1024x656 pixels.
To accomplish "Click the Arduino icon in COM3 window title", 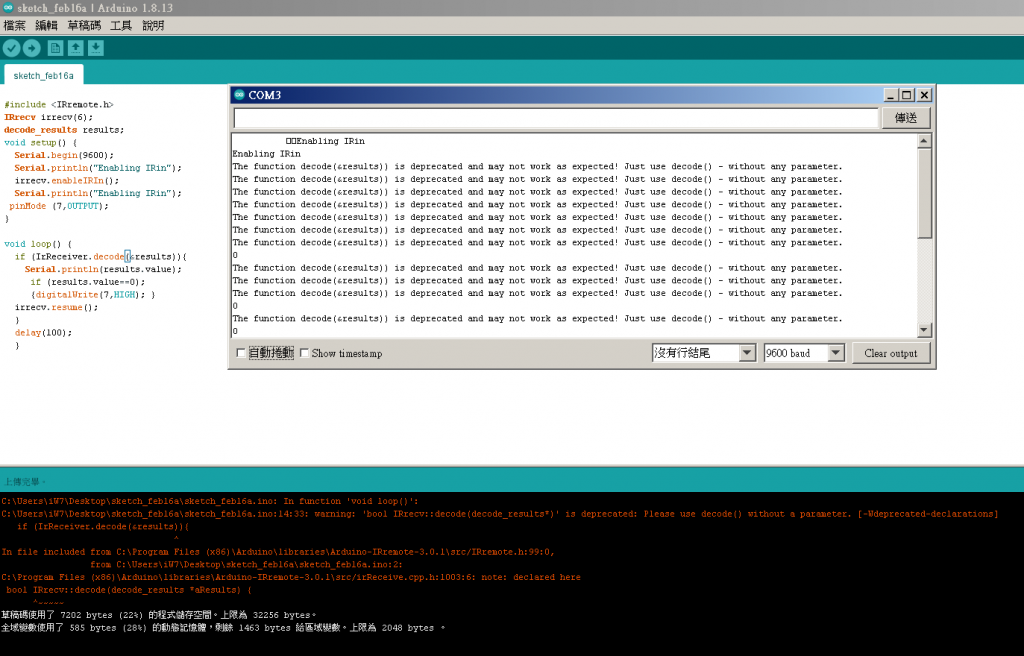I will [x=239, y=95].
